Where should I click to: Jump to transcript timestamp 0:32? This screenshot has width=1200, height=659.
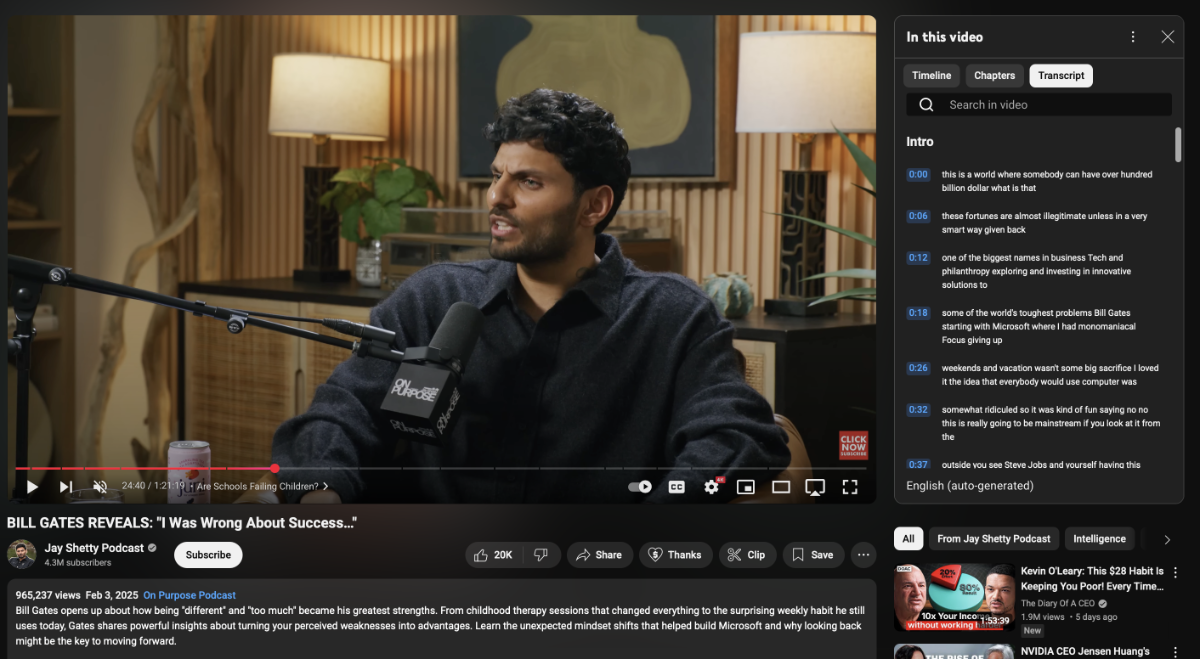click(x=918, y=410)
